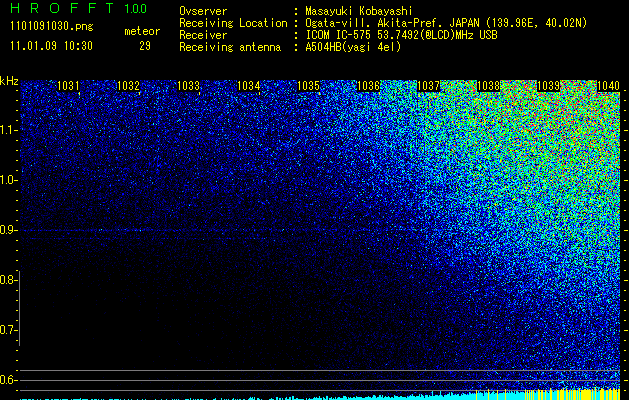Screen dimensions: 629x400
Task: Click the vertical white range bar beside the 0.8 label
Action: [x=20, y=308]
